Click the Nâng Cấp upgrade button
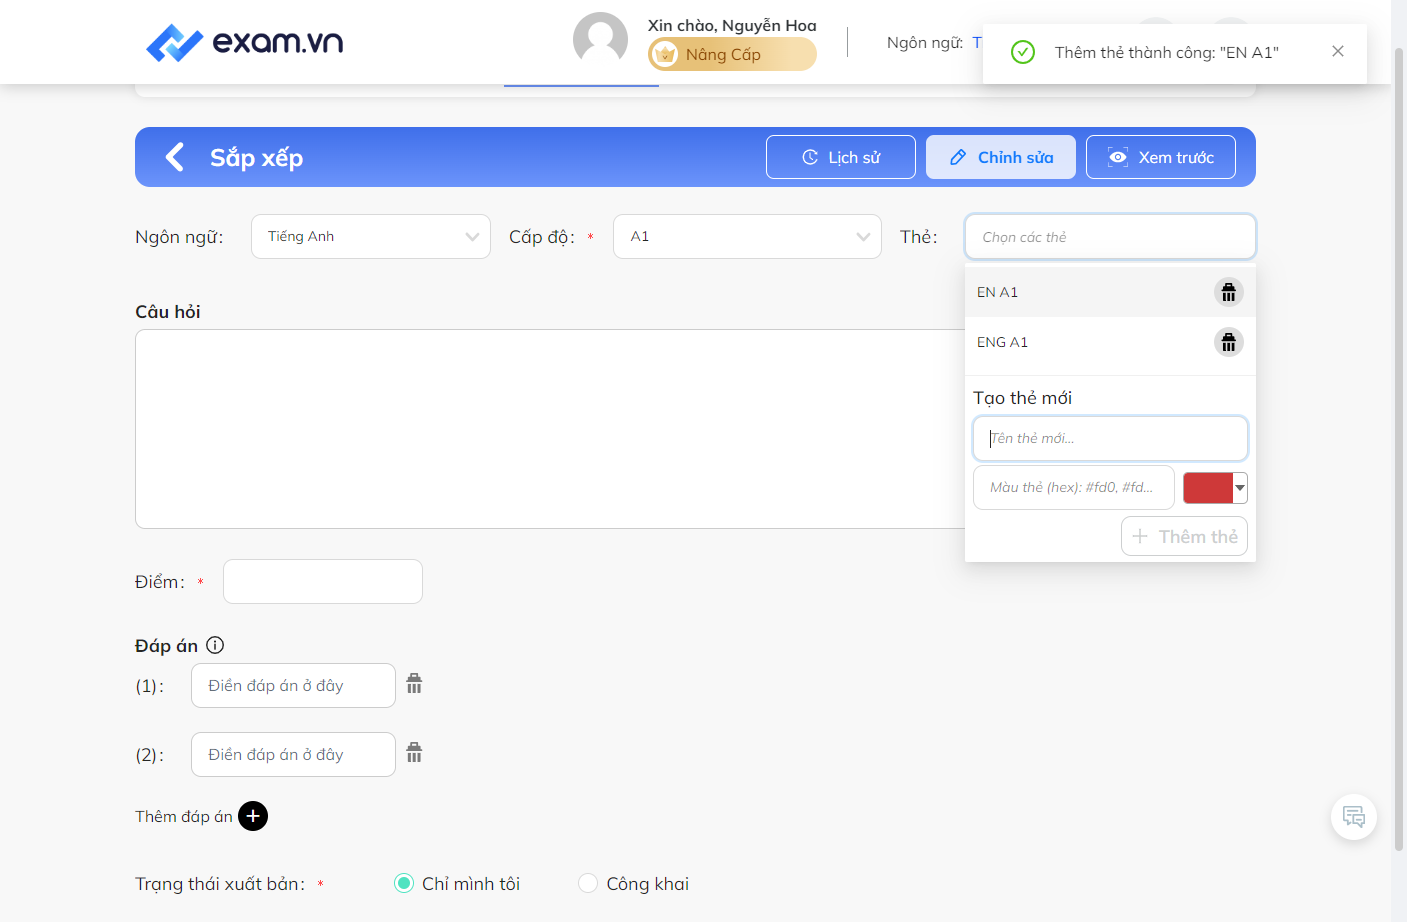 [732, 54]
